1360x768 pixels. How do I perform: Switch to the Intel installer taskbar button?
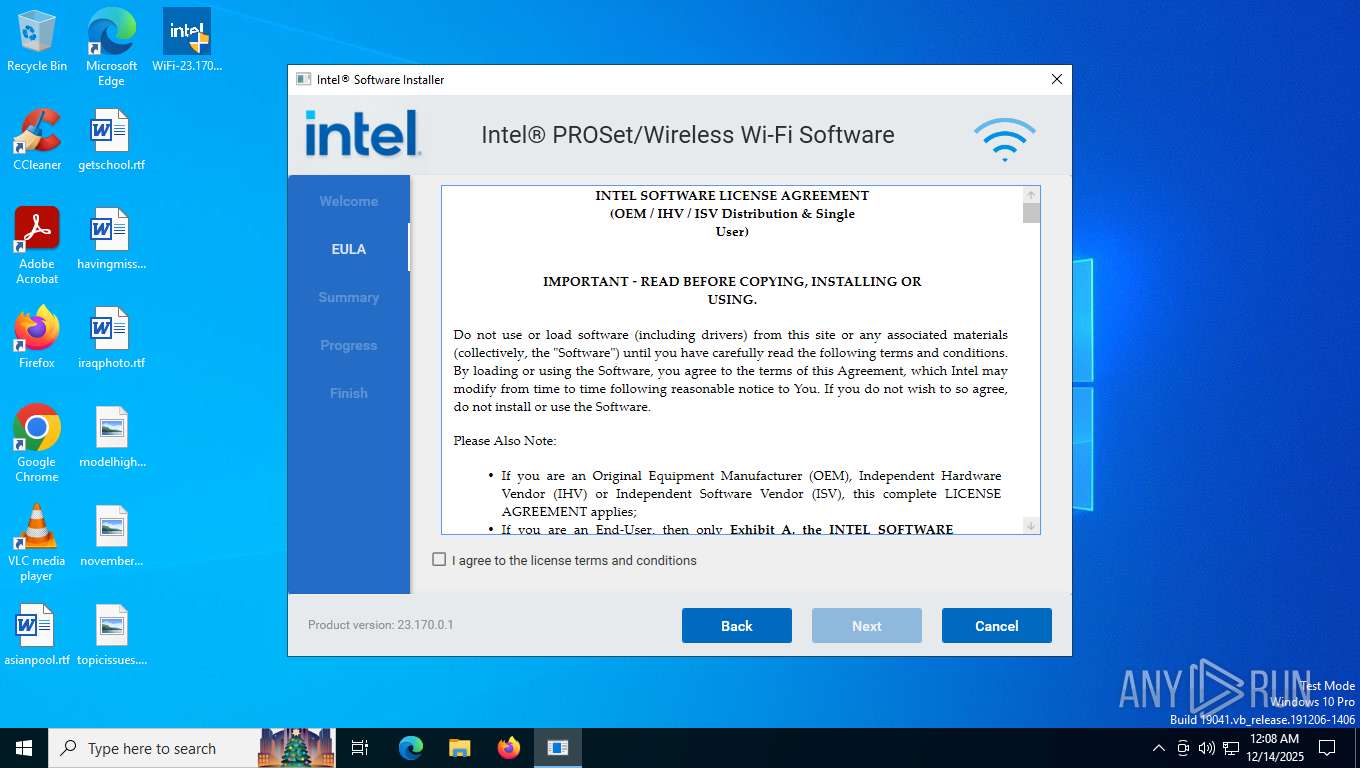(x=558, y=748)
